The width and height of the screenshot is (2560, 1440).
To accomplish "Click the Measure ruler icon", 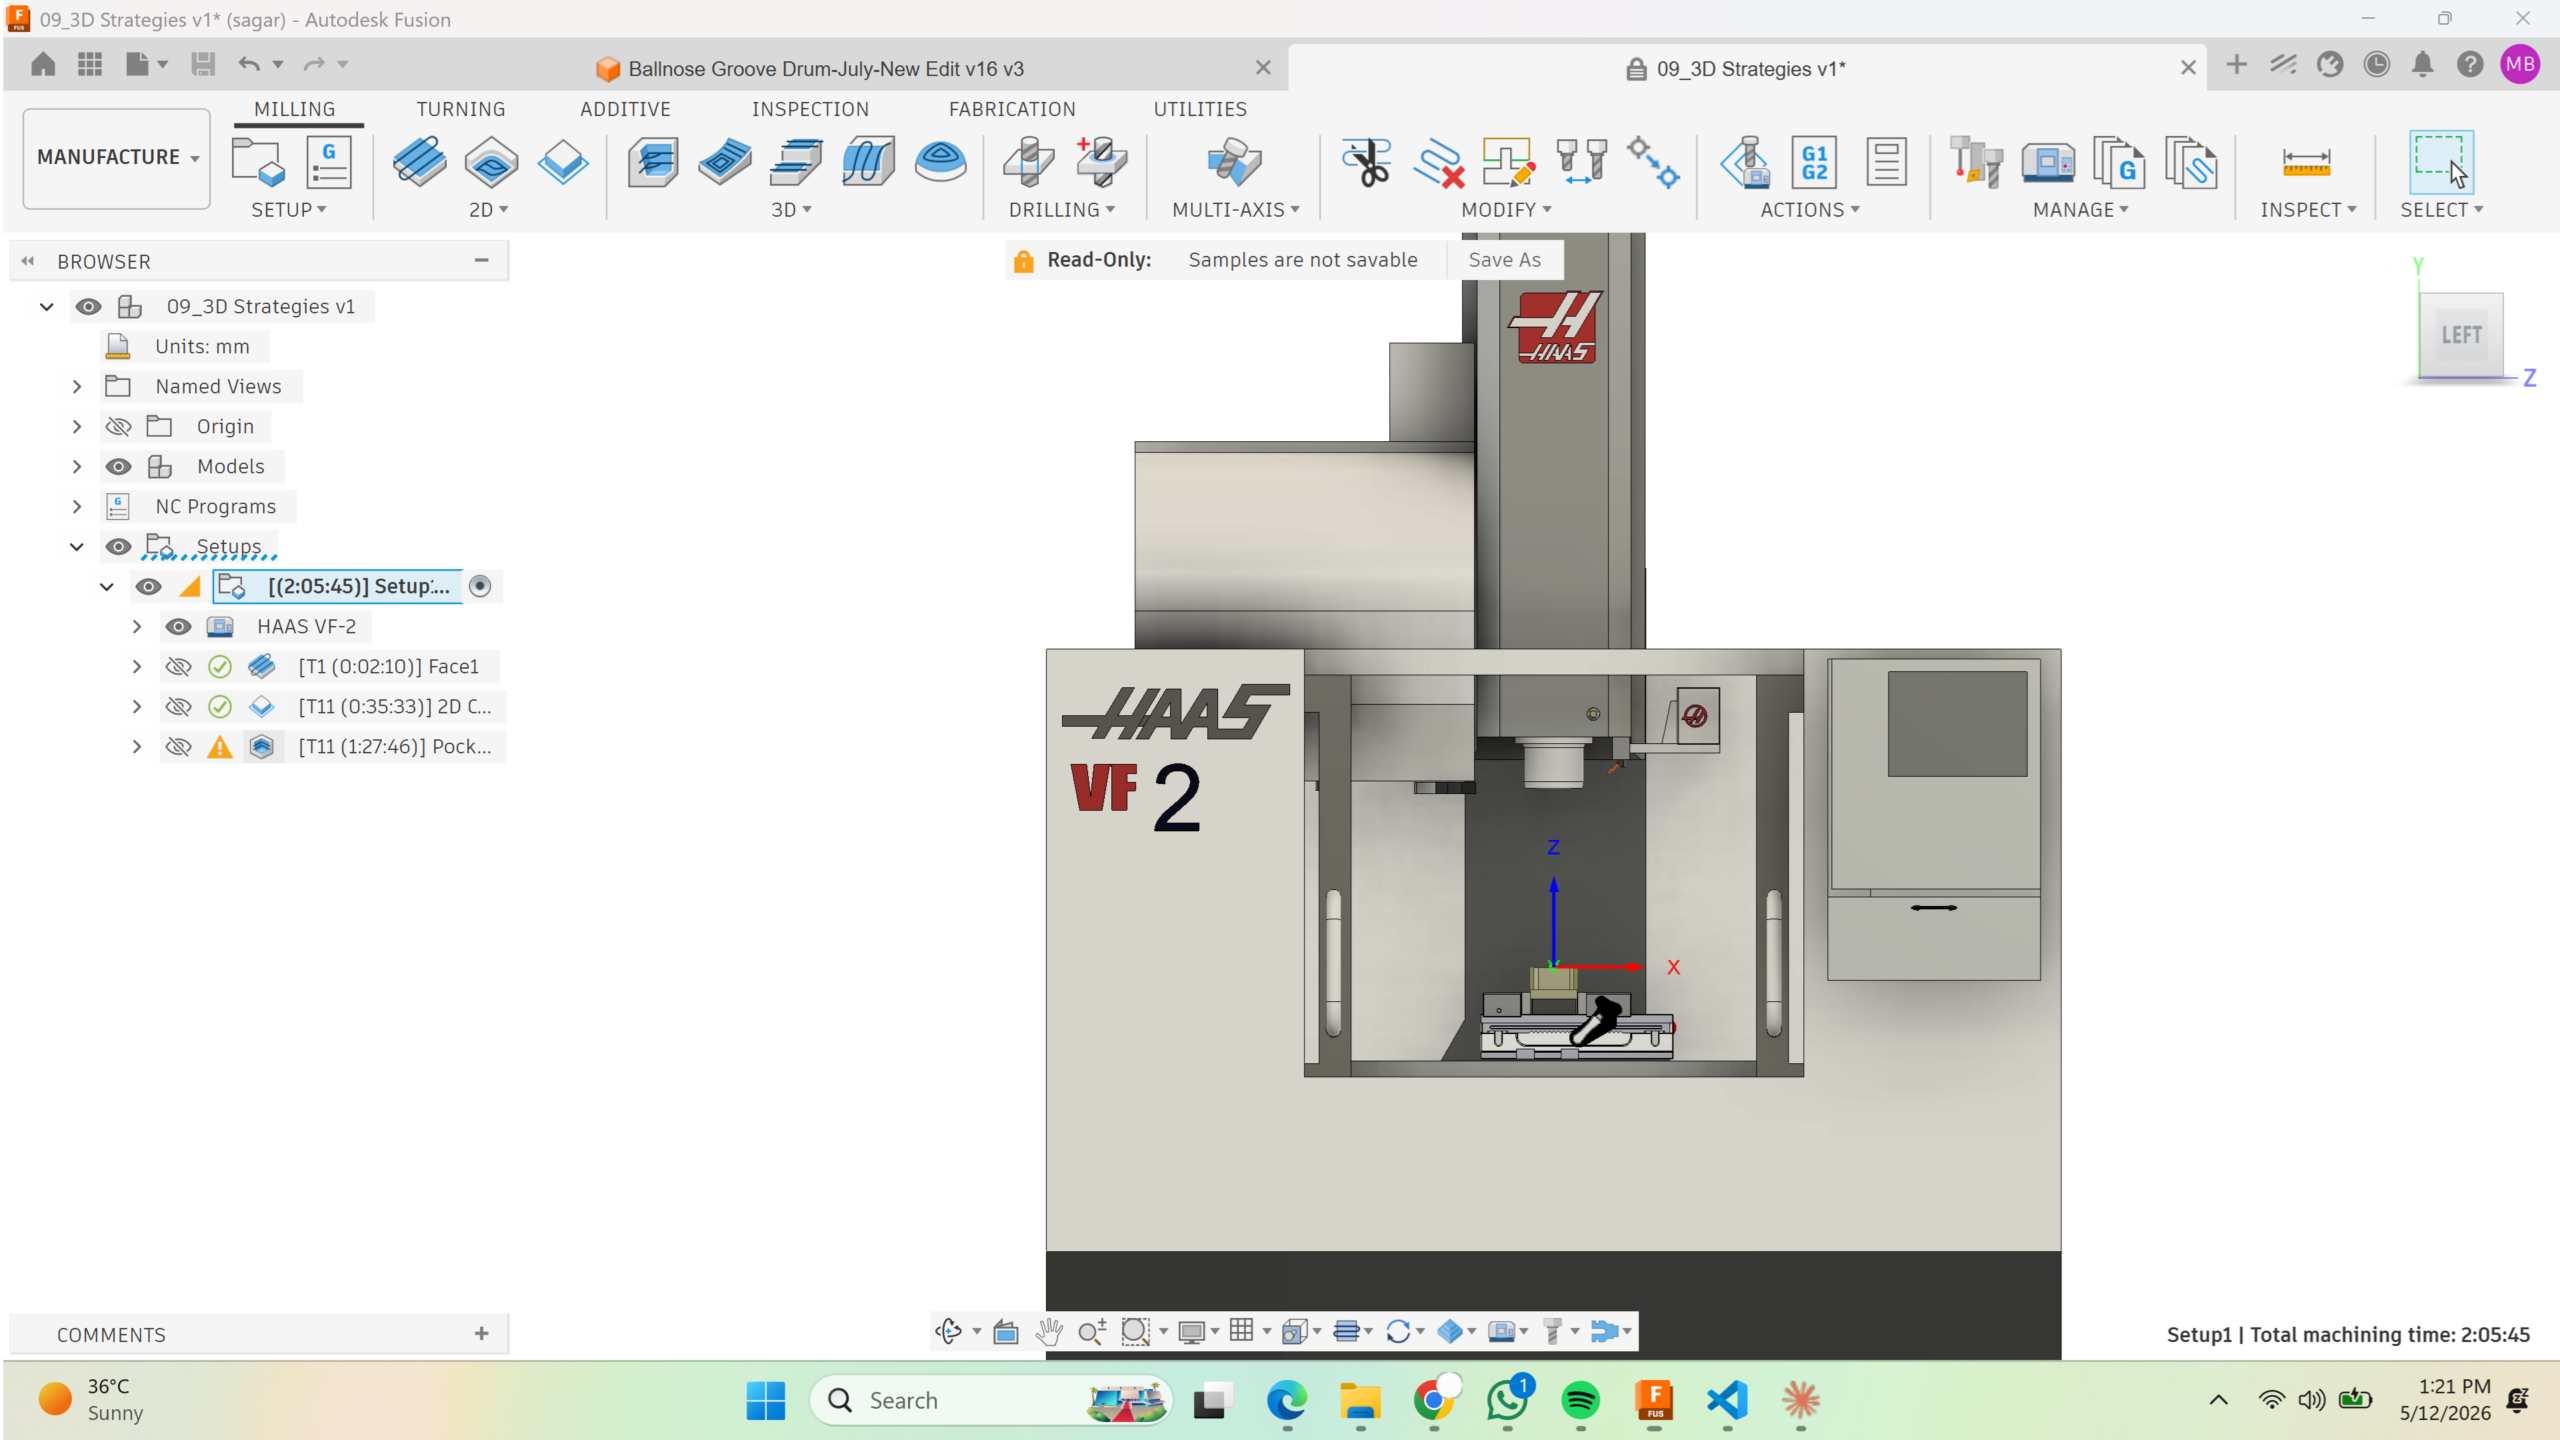I will tap(2307, 161).
